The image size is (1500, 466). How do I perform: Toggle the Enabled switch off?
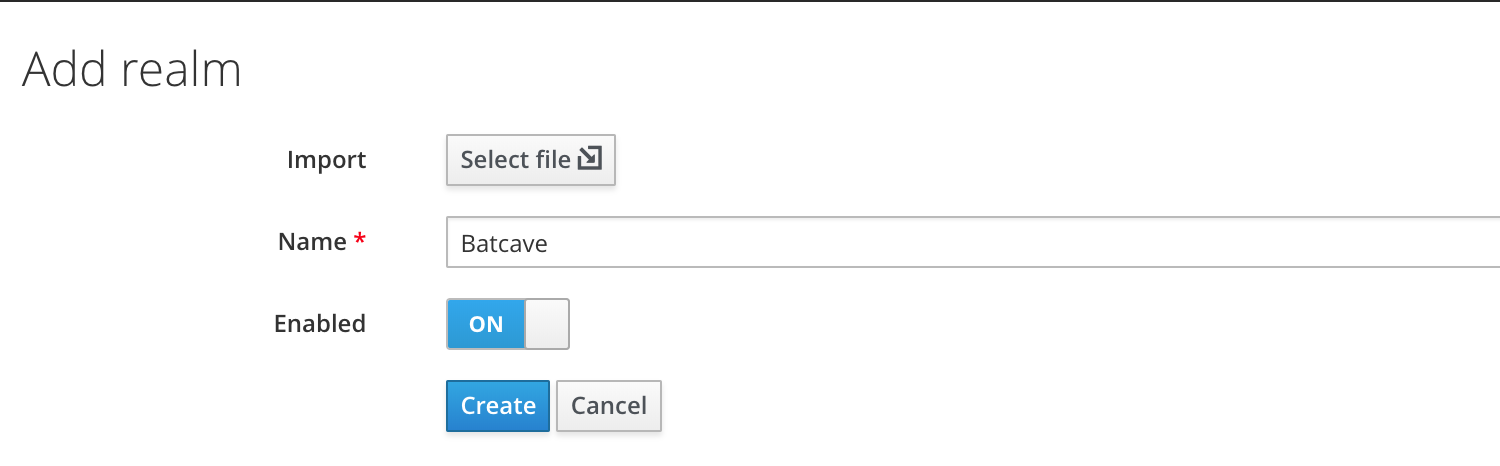tap(507, 324)
